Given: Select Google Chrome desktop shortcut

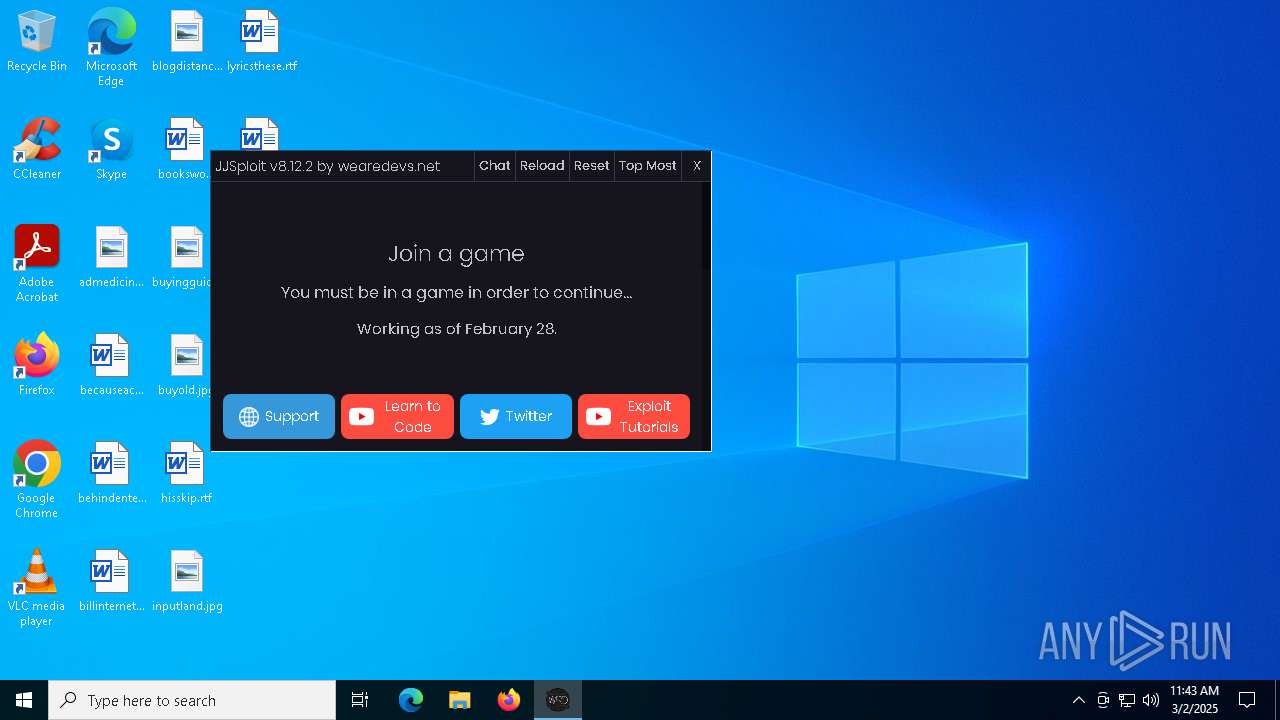Looking at the screenshot, I should 37,480.
